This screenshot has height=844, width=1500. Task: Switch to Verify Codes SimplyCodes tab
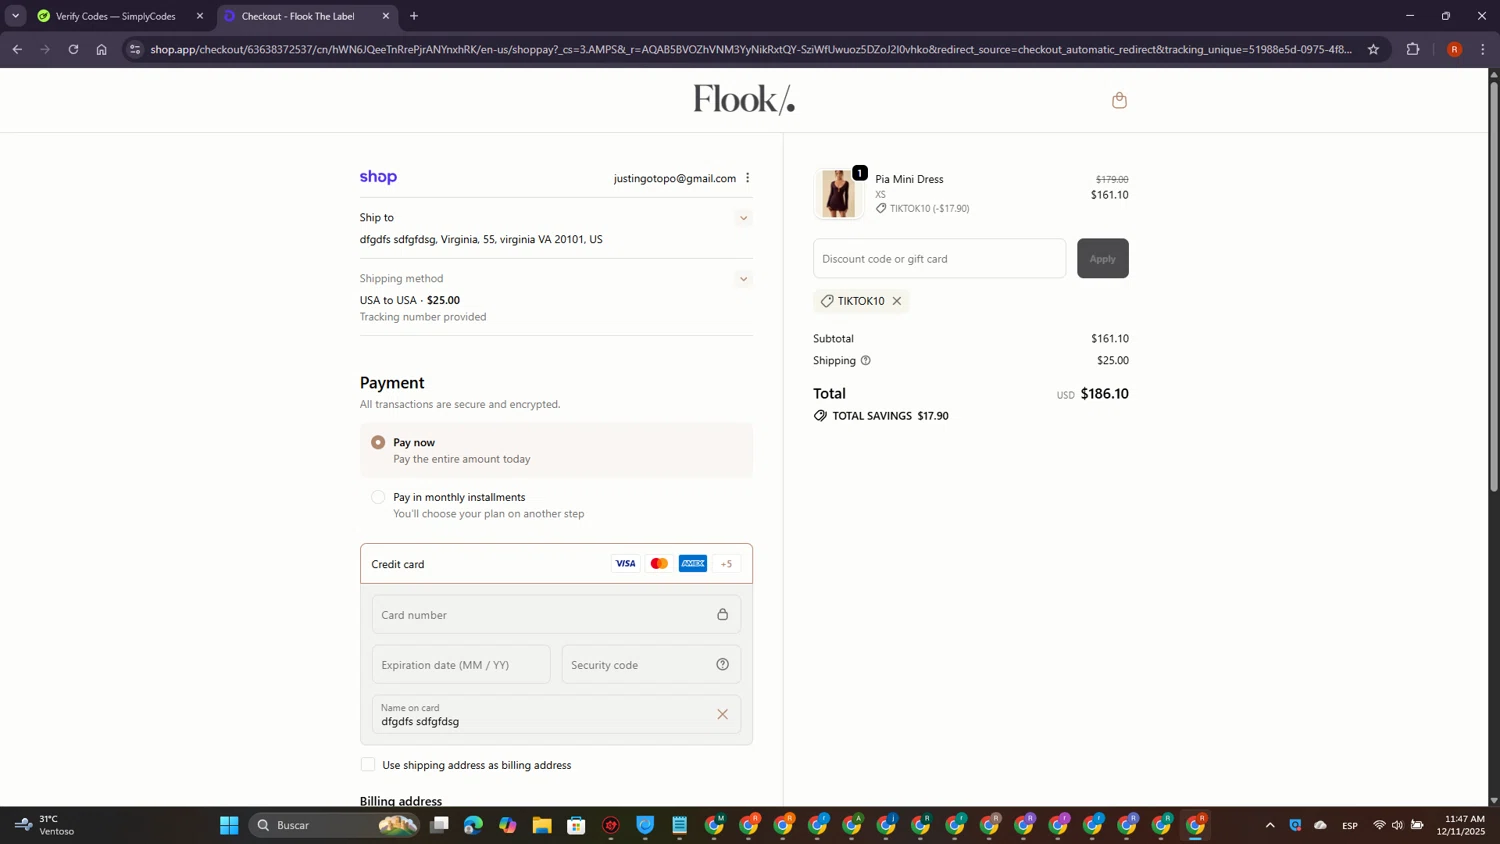pyautogui.click(x=115, y=16)
